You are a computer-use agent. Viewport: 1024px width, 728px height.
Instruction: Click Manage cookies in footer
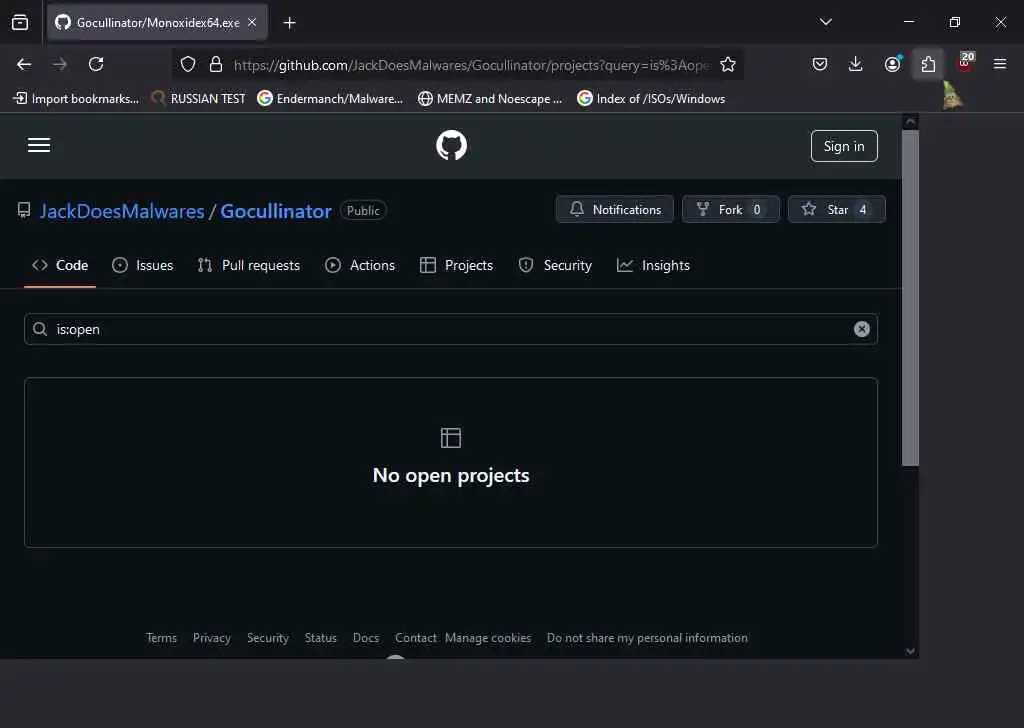[488, 638]
